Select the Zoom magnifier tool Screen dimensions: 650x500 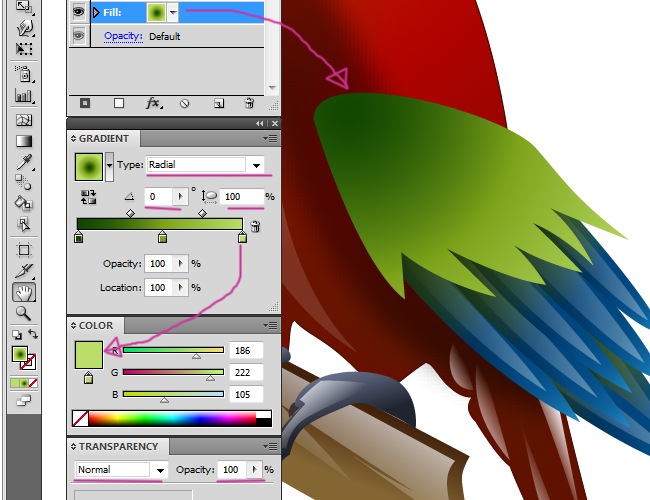coord(24,314)
